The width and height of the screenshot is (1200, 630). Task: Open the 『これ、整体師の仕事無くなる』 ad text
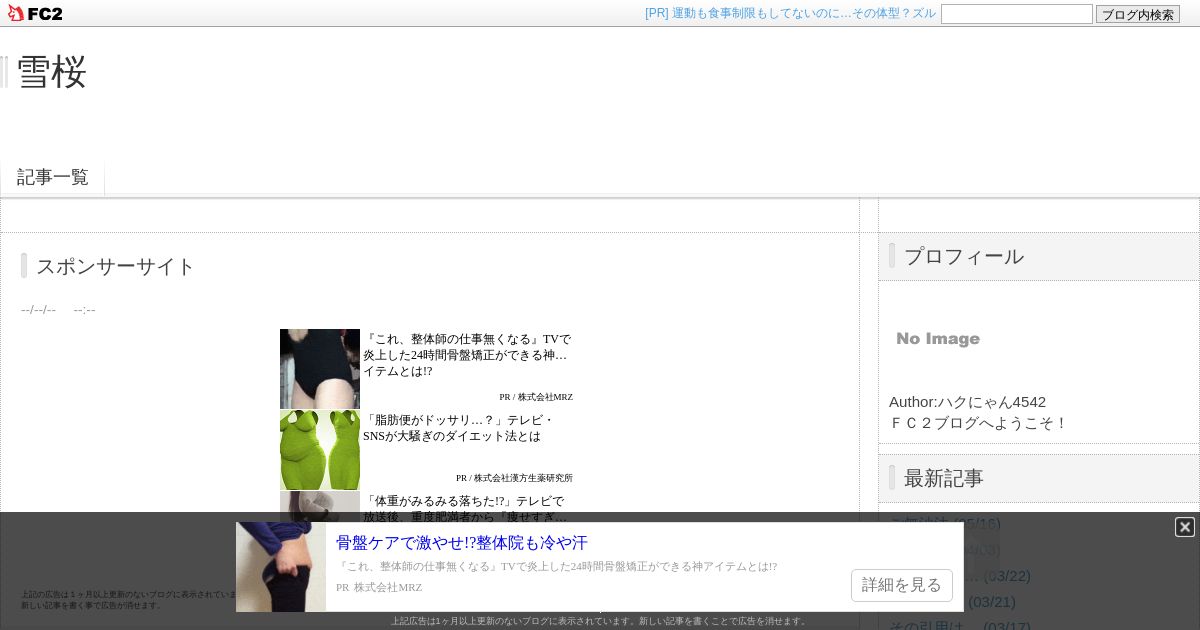467,355
